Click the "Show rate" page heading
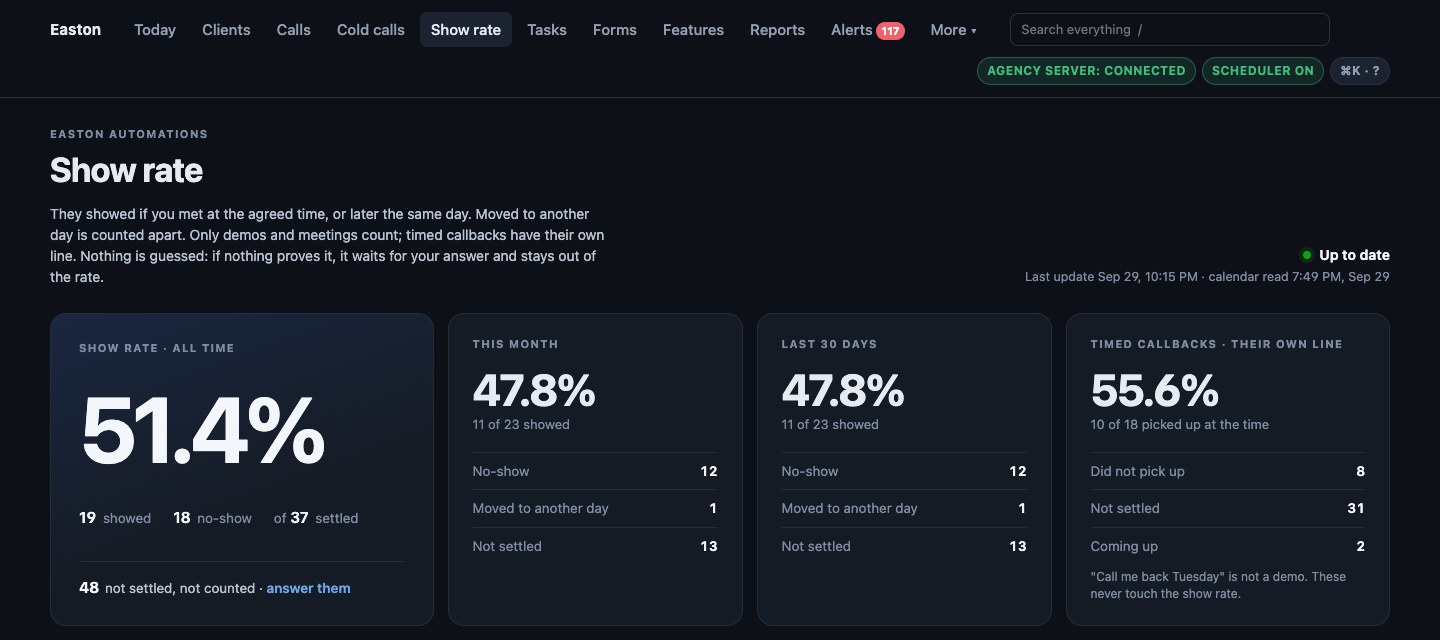 [126, 170]
